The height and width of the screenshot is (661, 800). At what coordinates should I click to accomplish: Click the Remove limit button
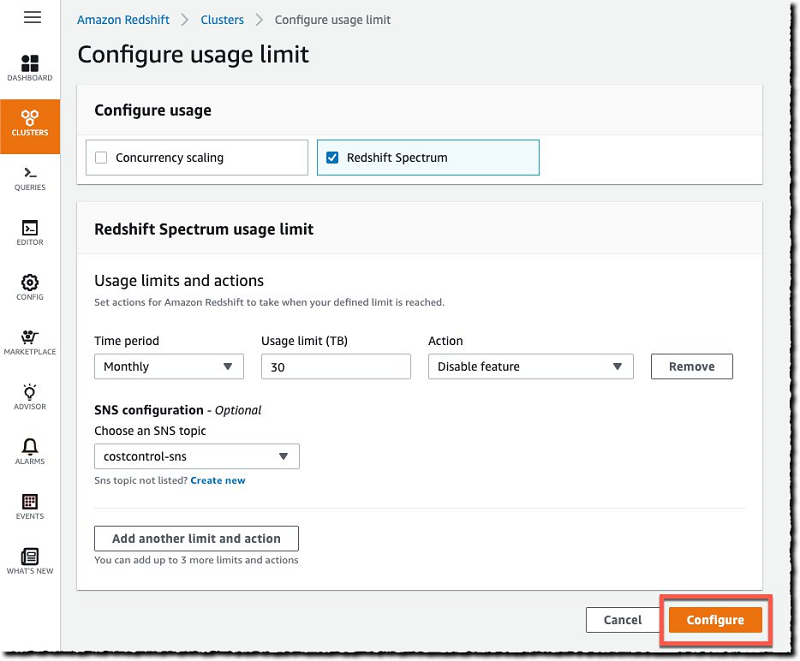click(x=691, y=367)
